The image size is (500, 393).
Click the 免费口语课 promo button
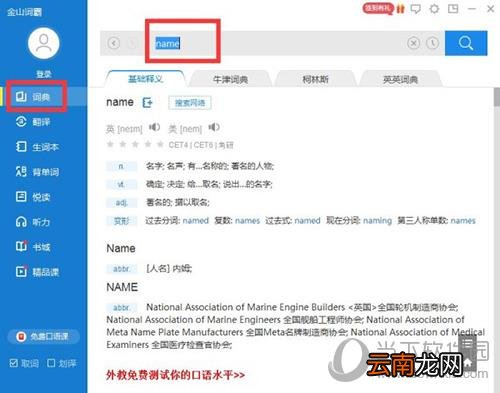click(x=44, y=336)
